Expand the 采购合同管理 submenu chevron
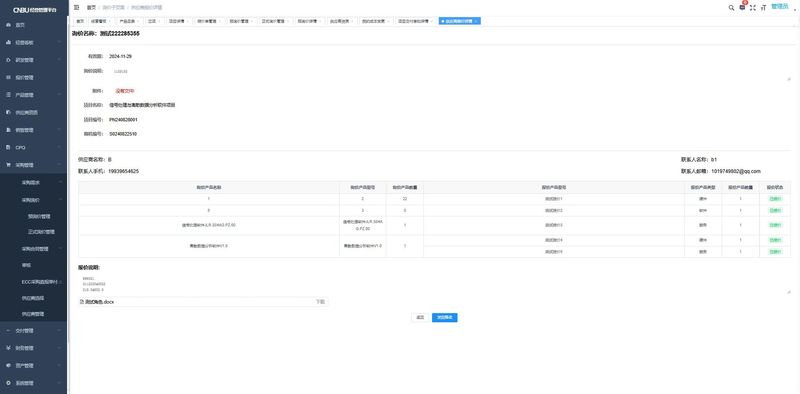 60,249
